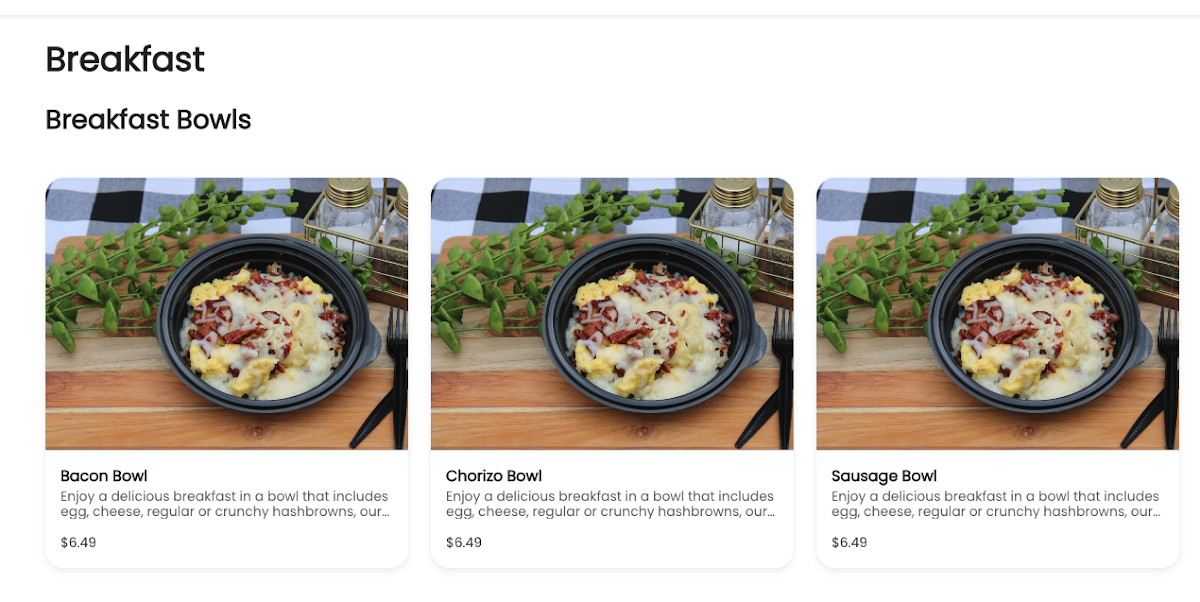Click the Chorizo Bowl title
Screen dimensions: 1200x602
[494, 476]
